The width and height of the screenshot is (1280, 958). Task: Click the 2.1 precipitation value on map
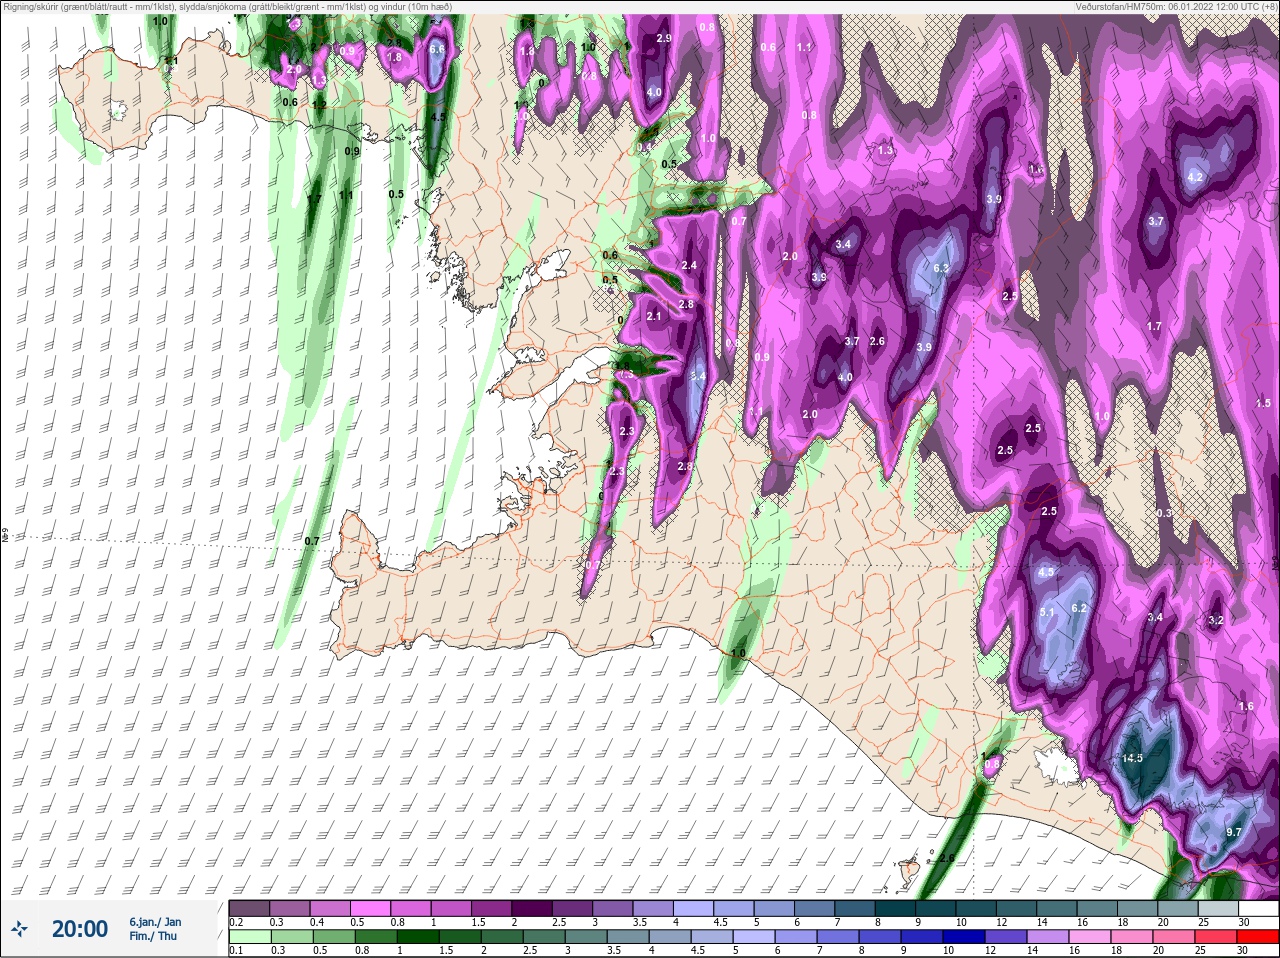(654, 316)
